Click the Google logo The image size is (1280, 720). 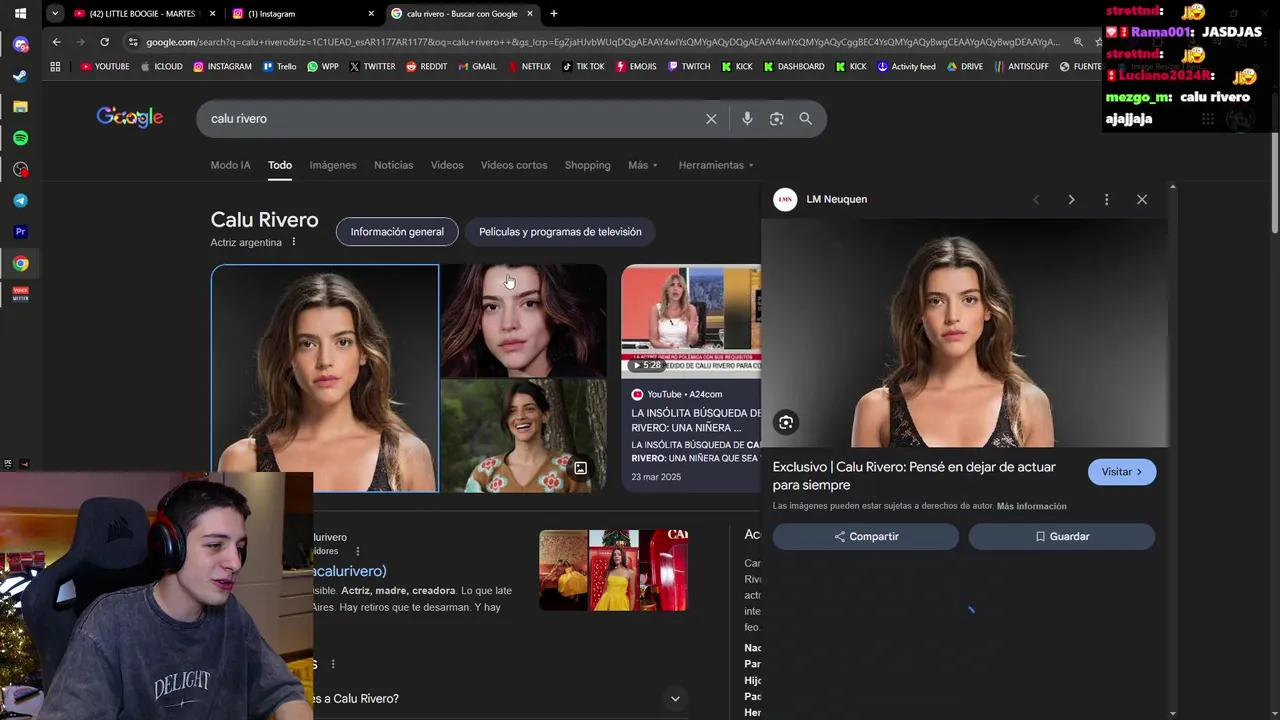130,117
